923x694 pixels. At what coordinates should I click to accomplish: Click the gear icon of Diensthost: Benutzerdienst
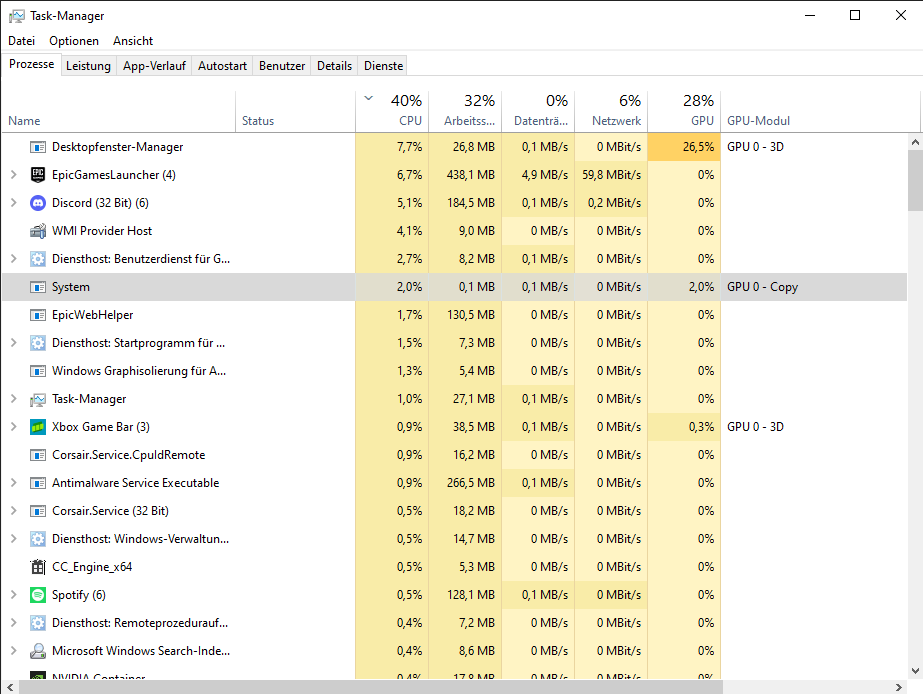click(x=38, y=259)
